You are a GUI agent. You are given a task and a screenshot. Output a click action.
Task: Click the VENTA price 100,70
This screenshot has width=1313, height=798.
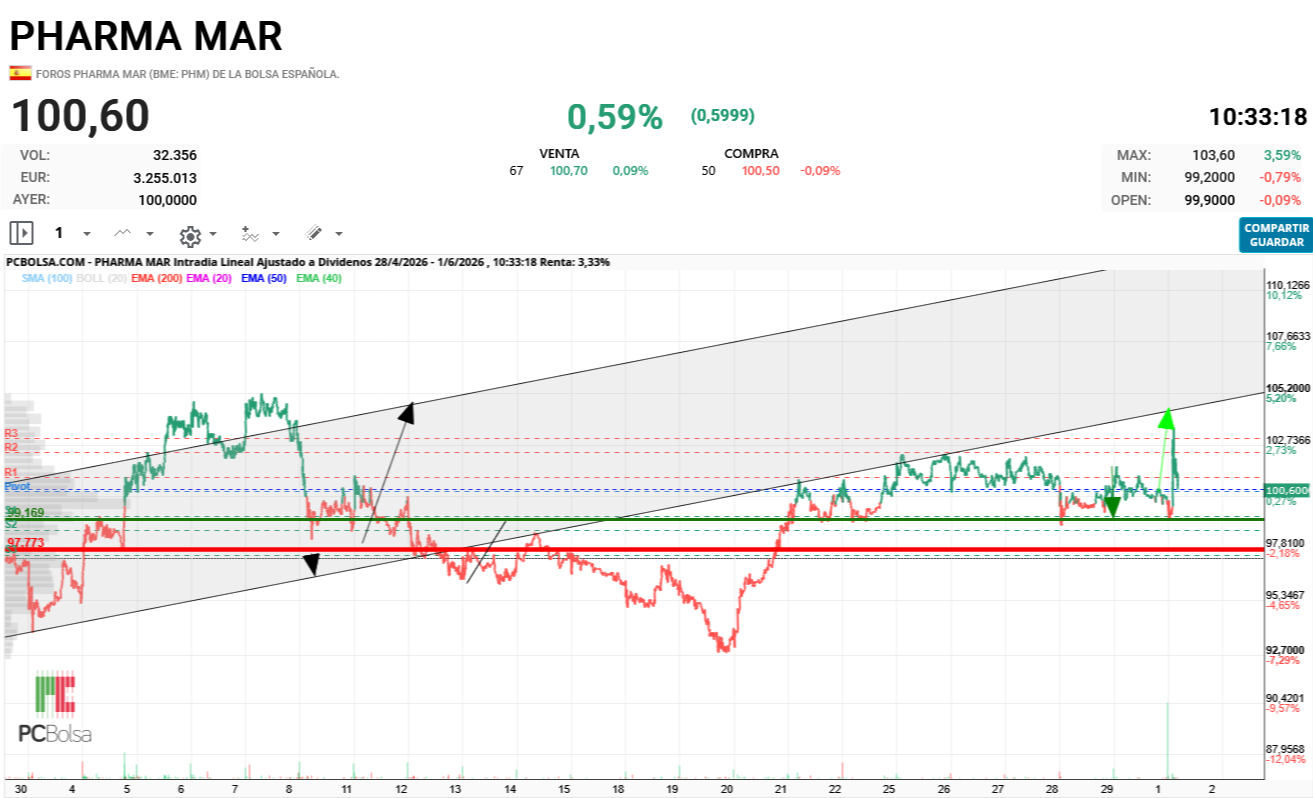point(569,171)
